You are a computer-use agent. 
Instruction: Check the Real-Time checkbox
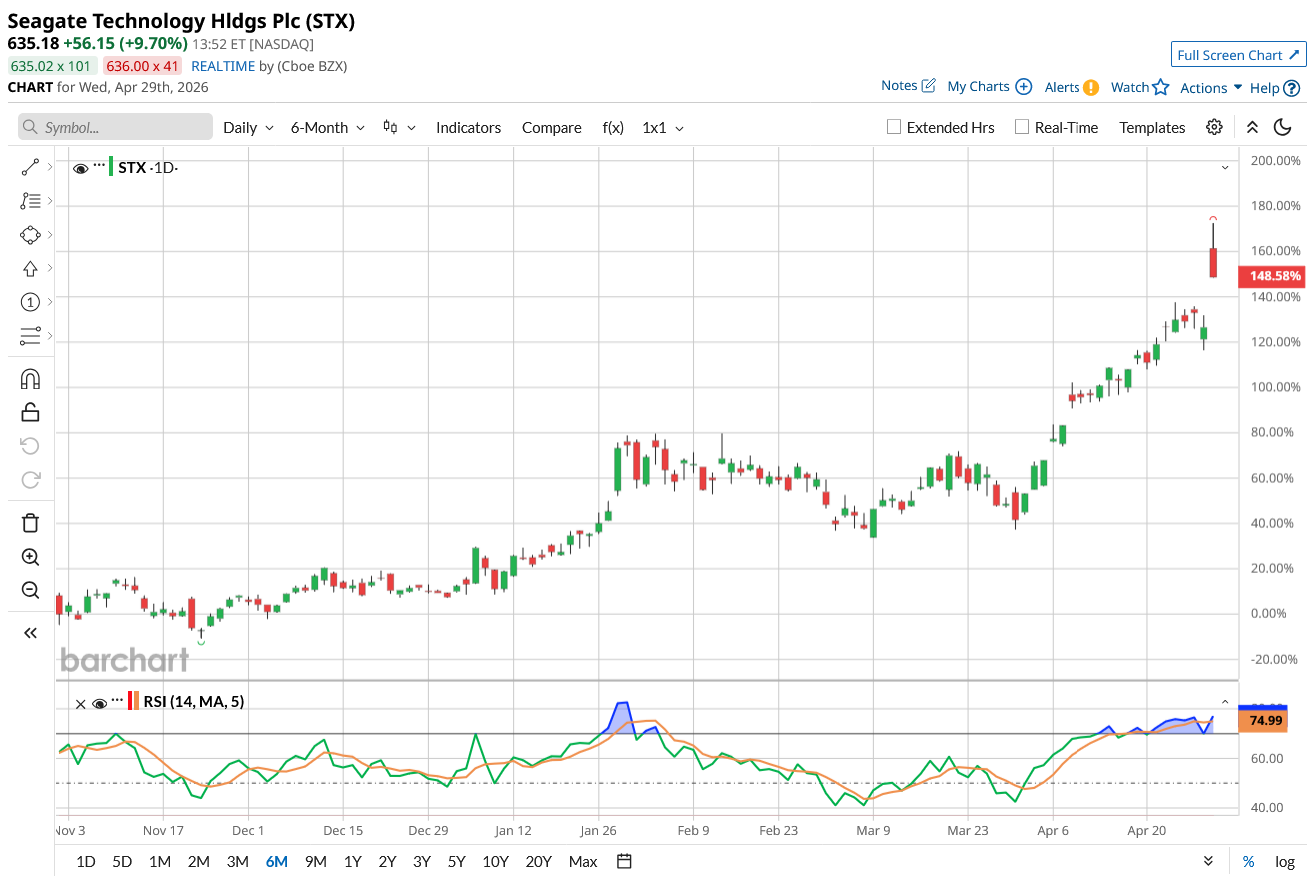tap(1022, 127)
